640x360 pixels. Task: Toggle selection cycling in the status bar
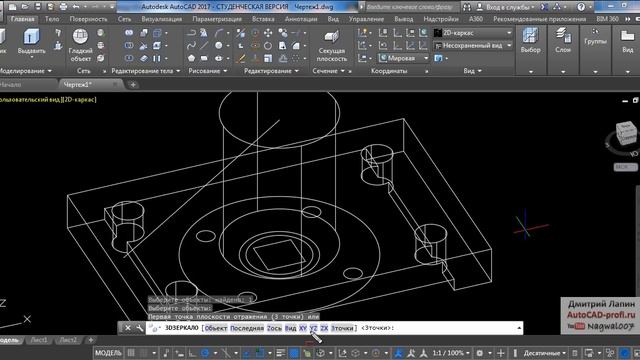307,353
